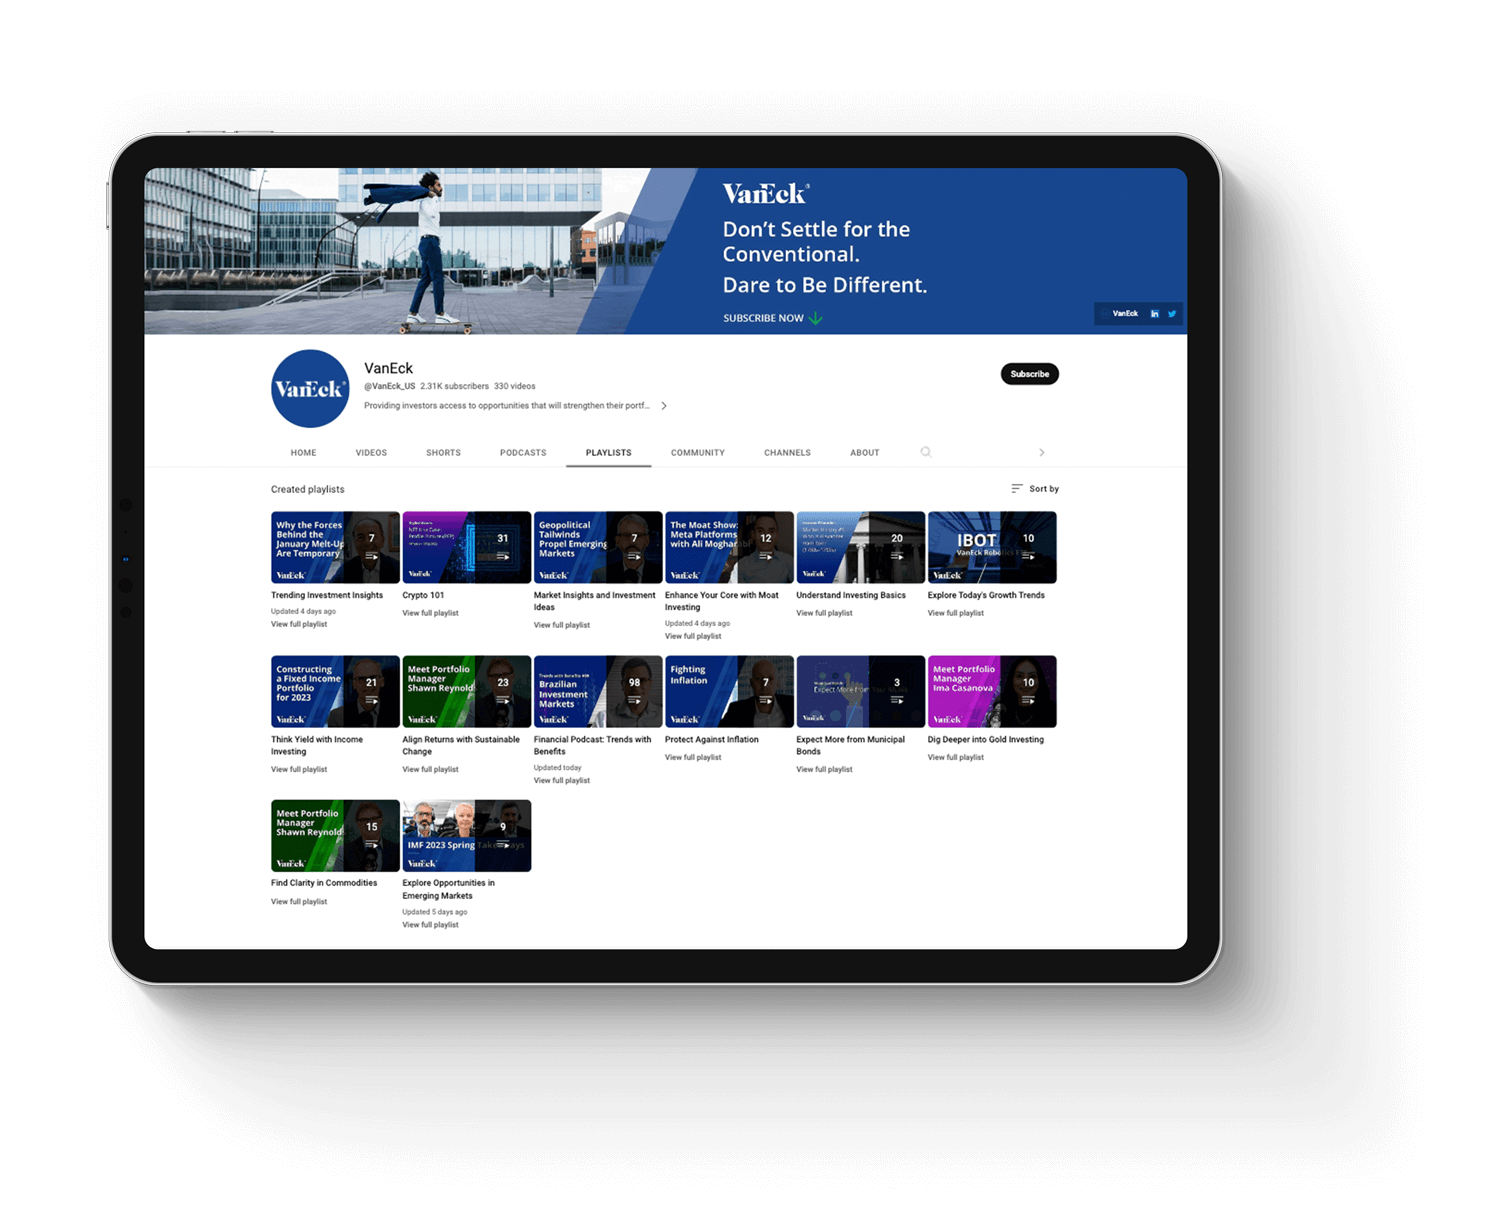Open the Sort by menu
Screen dimensions: 1500x1205
[x=1035, y=489]
